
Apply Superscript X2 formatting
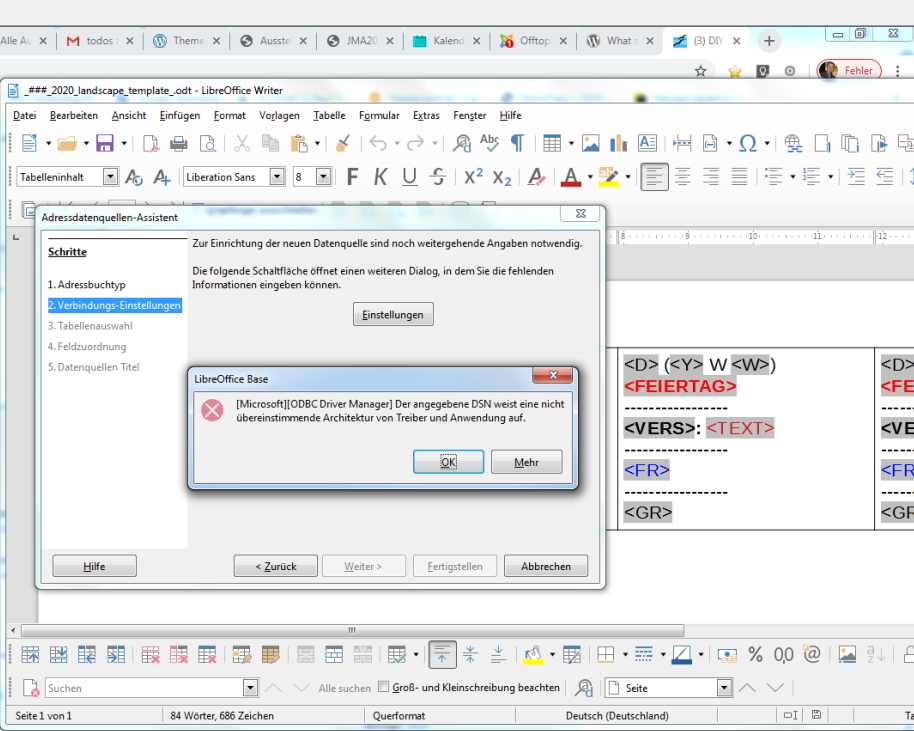pos(473,177)
